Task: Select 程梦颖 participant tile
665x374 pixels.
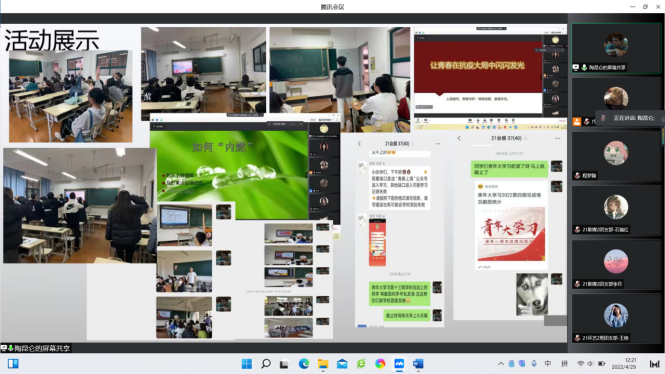Action: (616, 156)
